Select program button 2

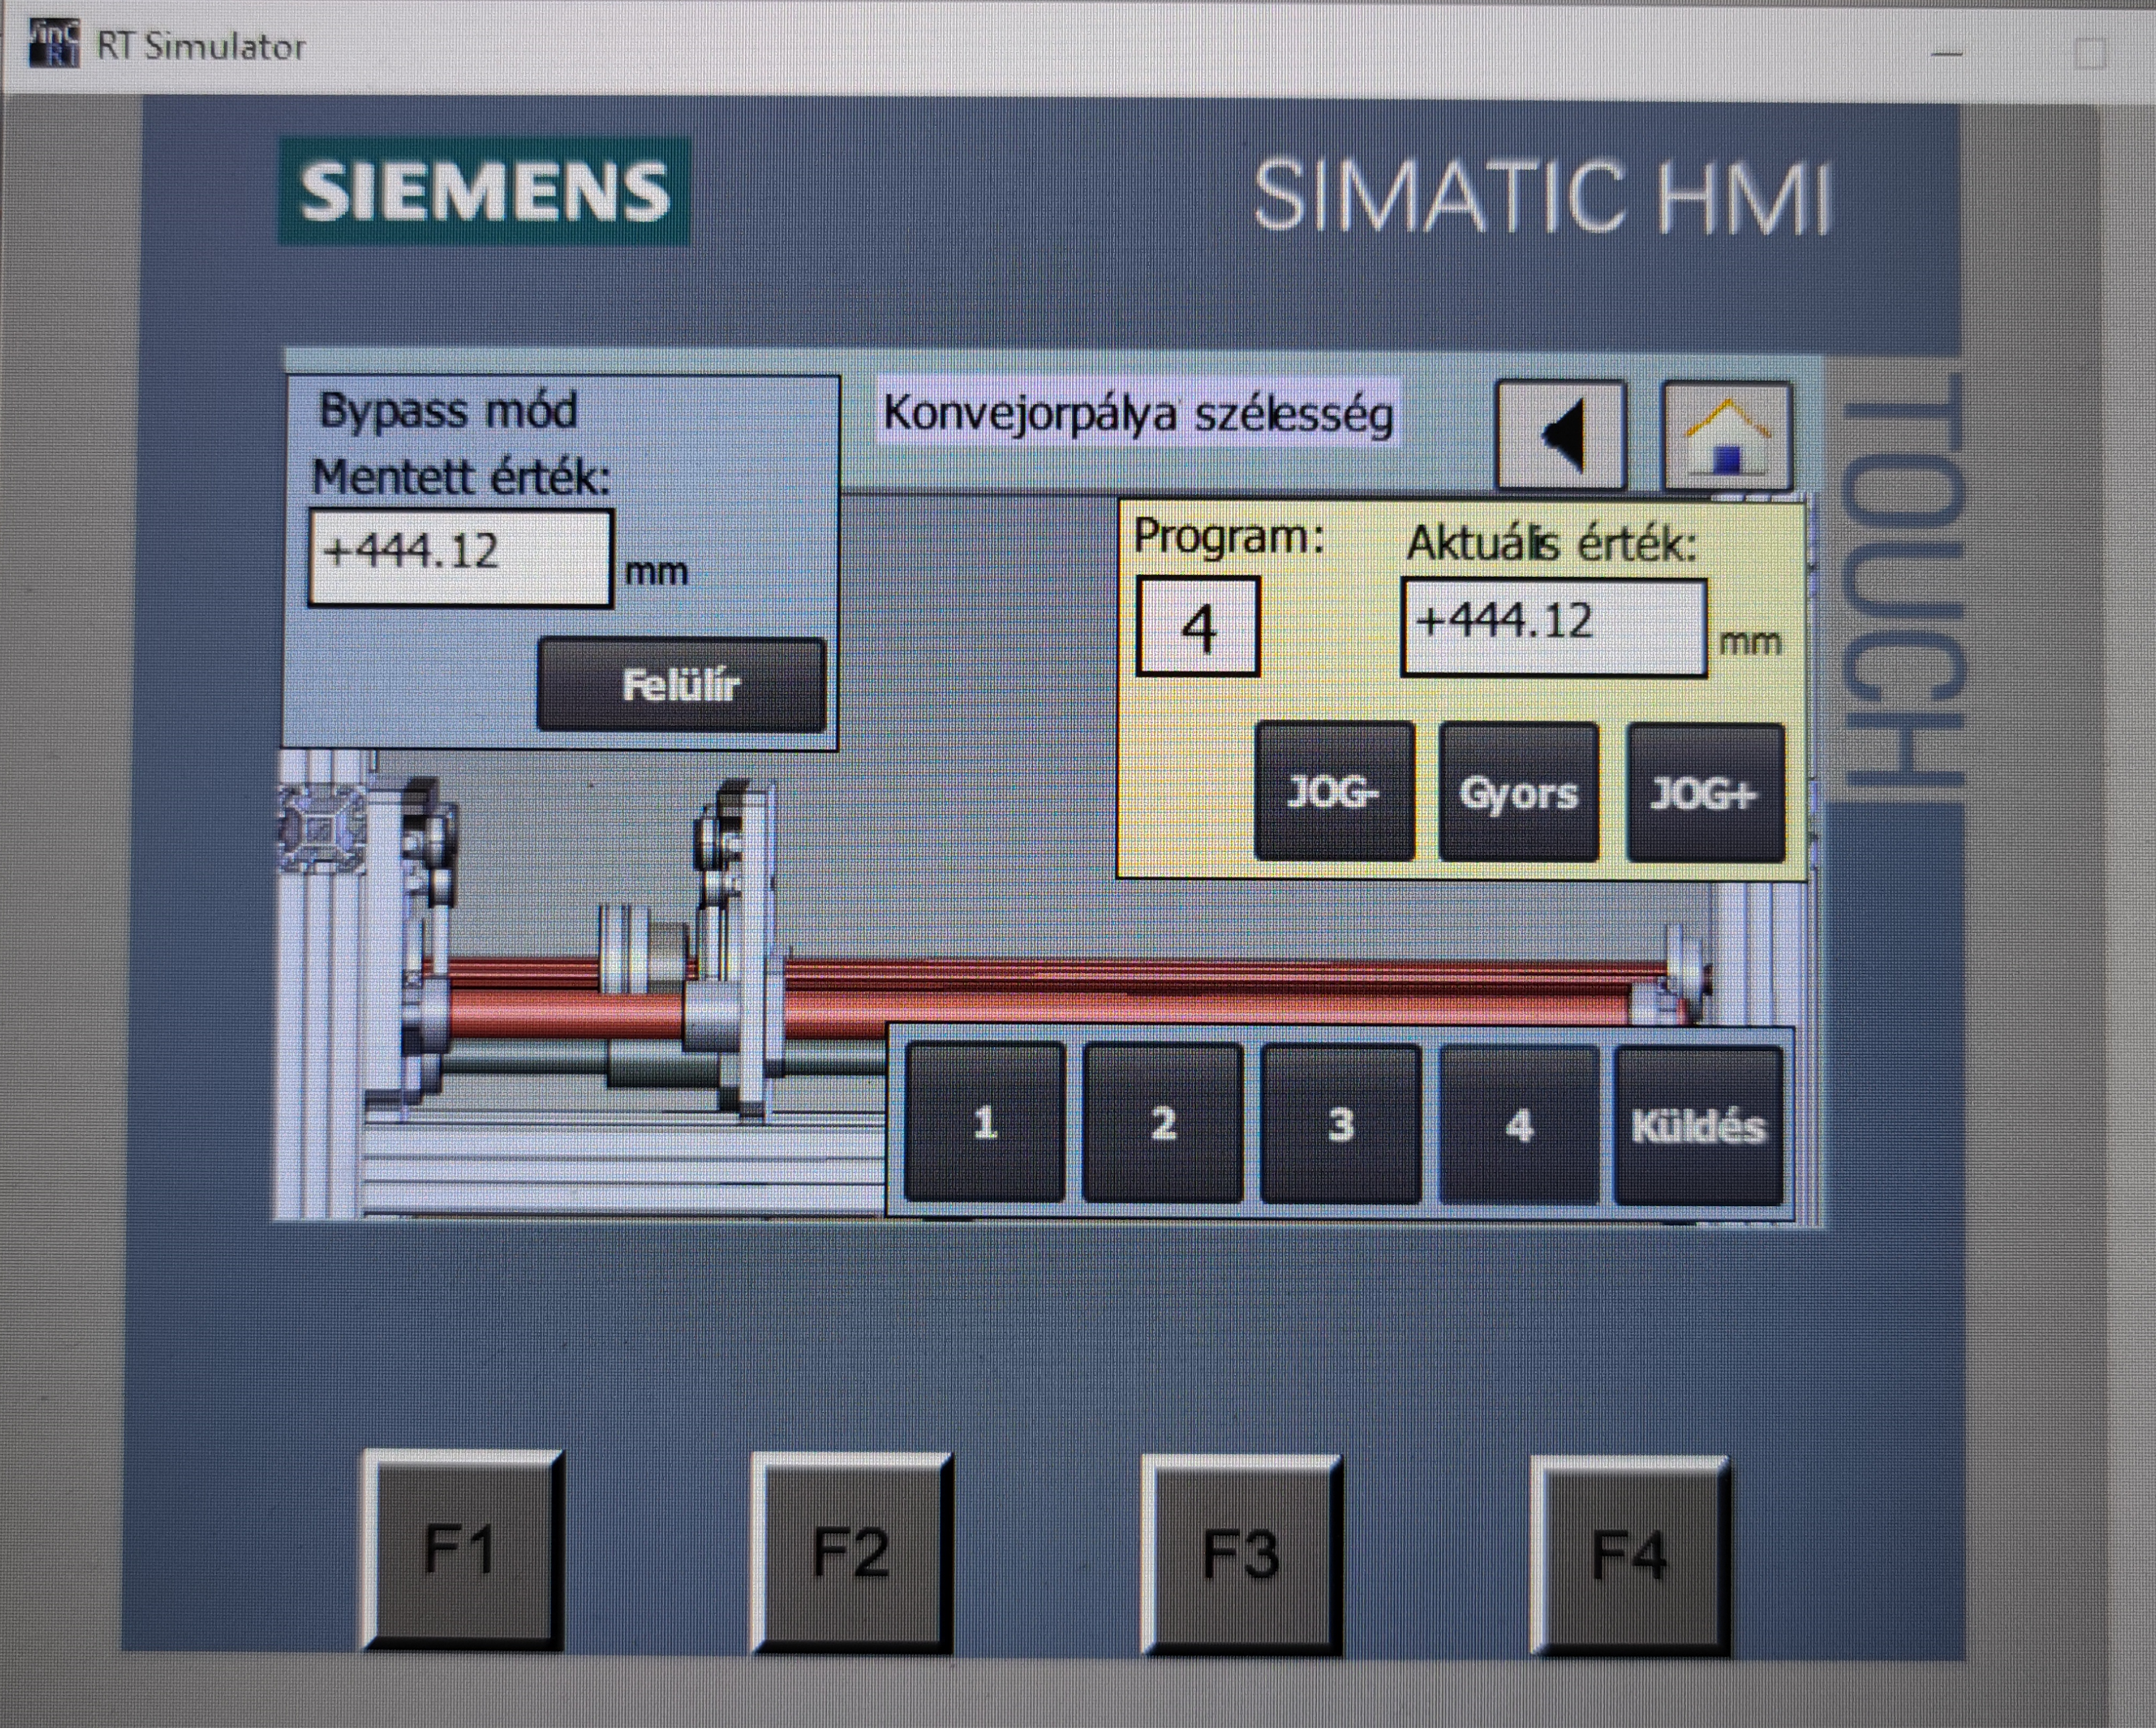point(1163,1123)
